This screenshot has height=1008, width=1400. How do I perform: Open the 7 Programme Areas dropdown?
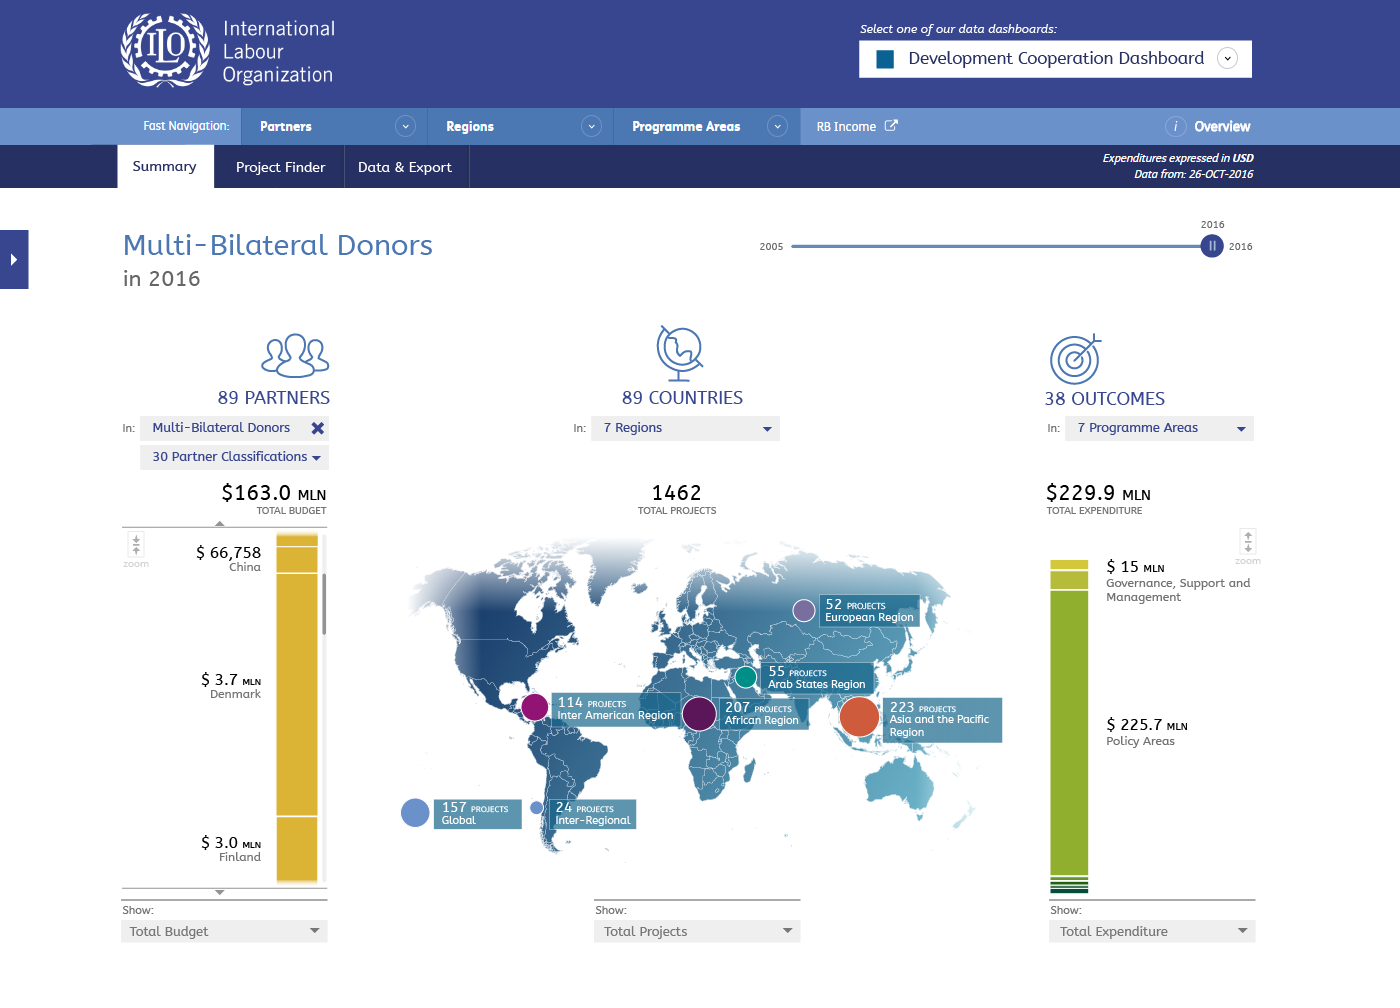tap(1160, 428)
